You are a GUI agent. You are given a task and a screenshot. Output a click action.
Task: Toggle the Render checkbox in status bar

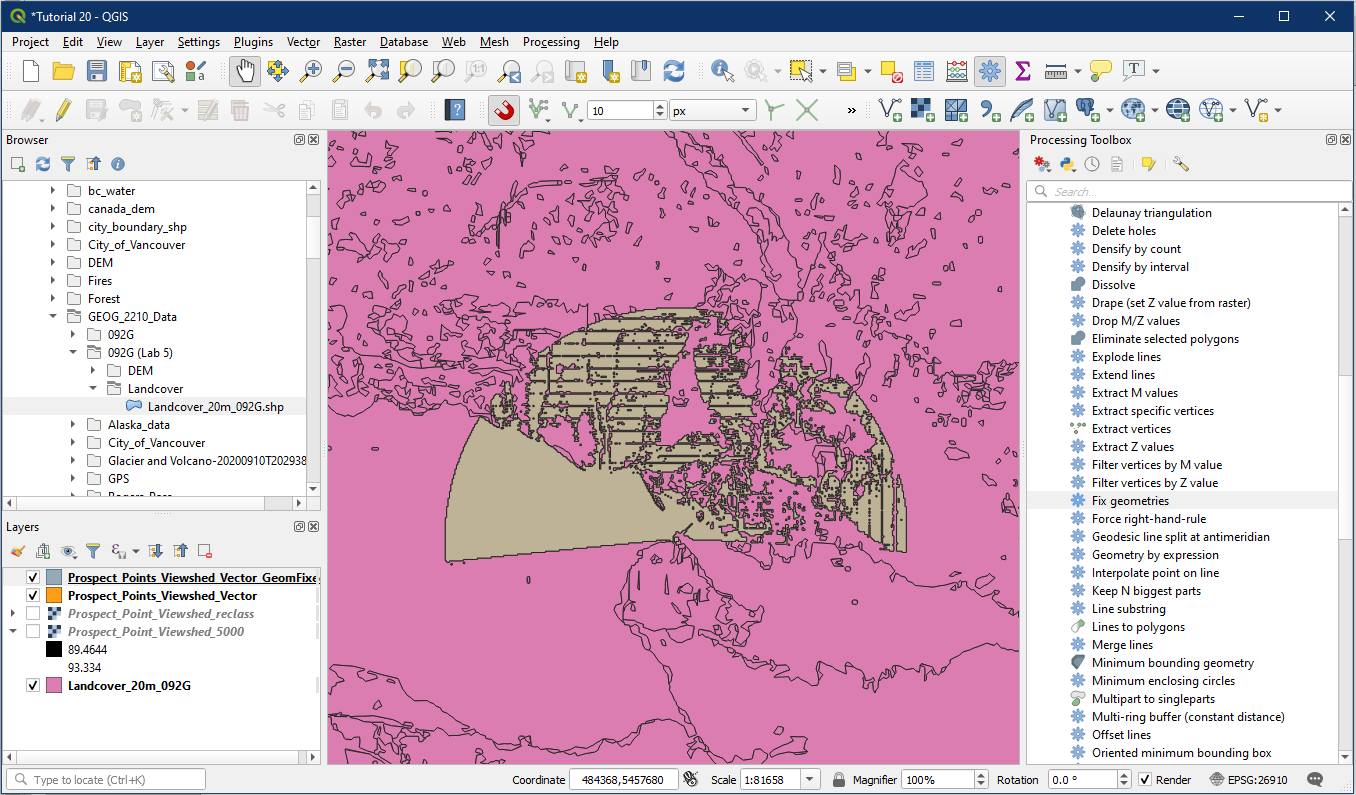tap(1146, 780)
